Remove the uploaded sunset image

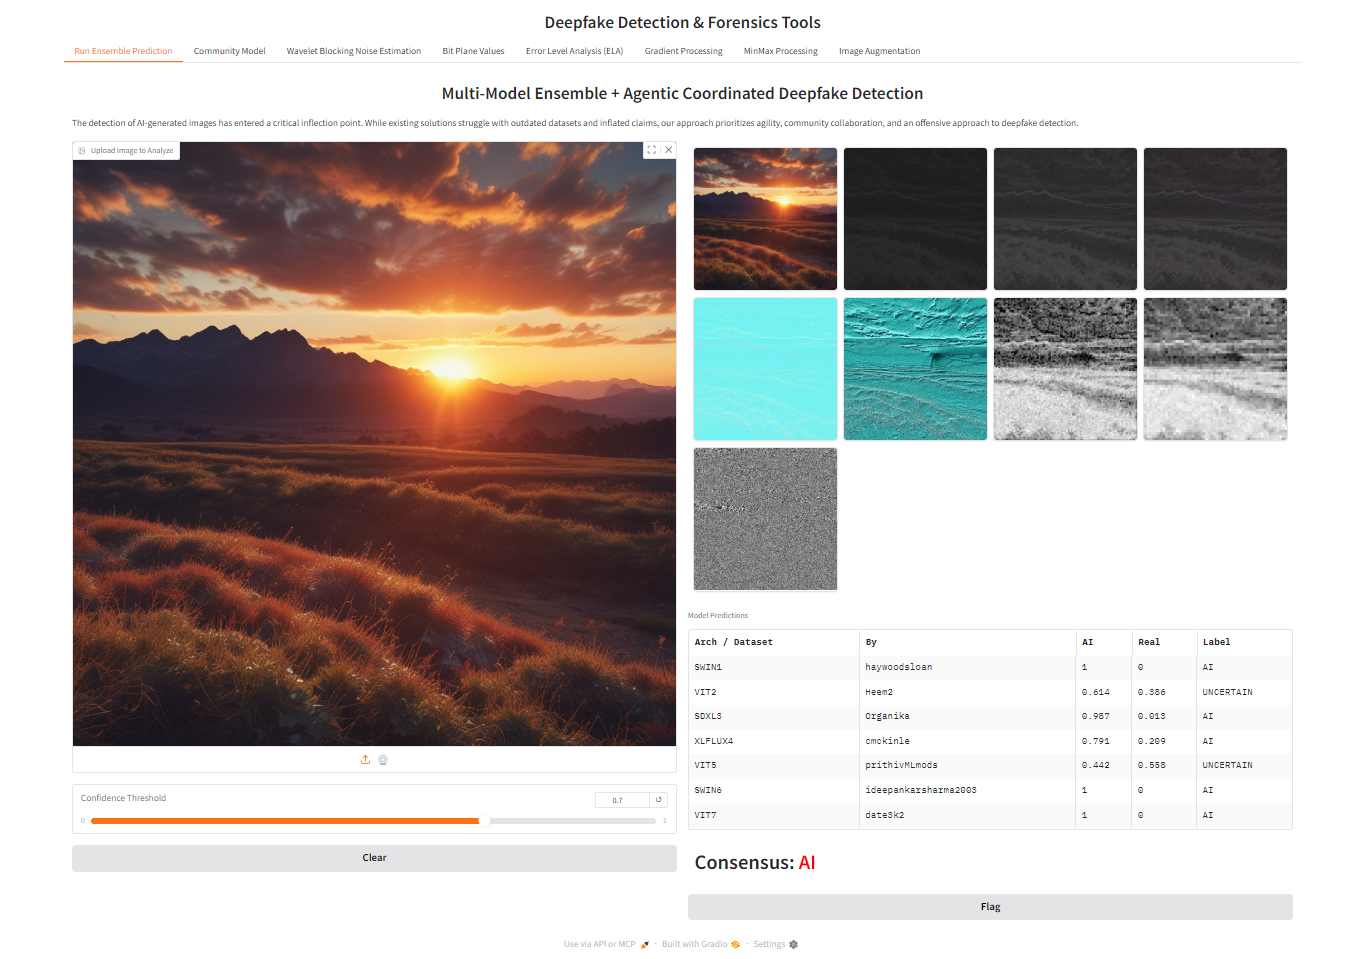669,150
